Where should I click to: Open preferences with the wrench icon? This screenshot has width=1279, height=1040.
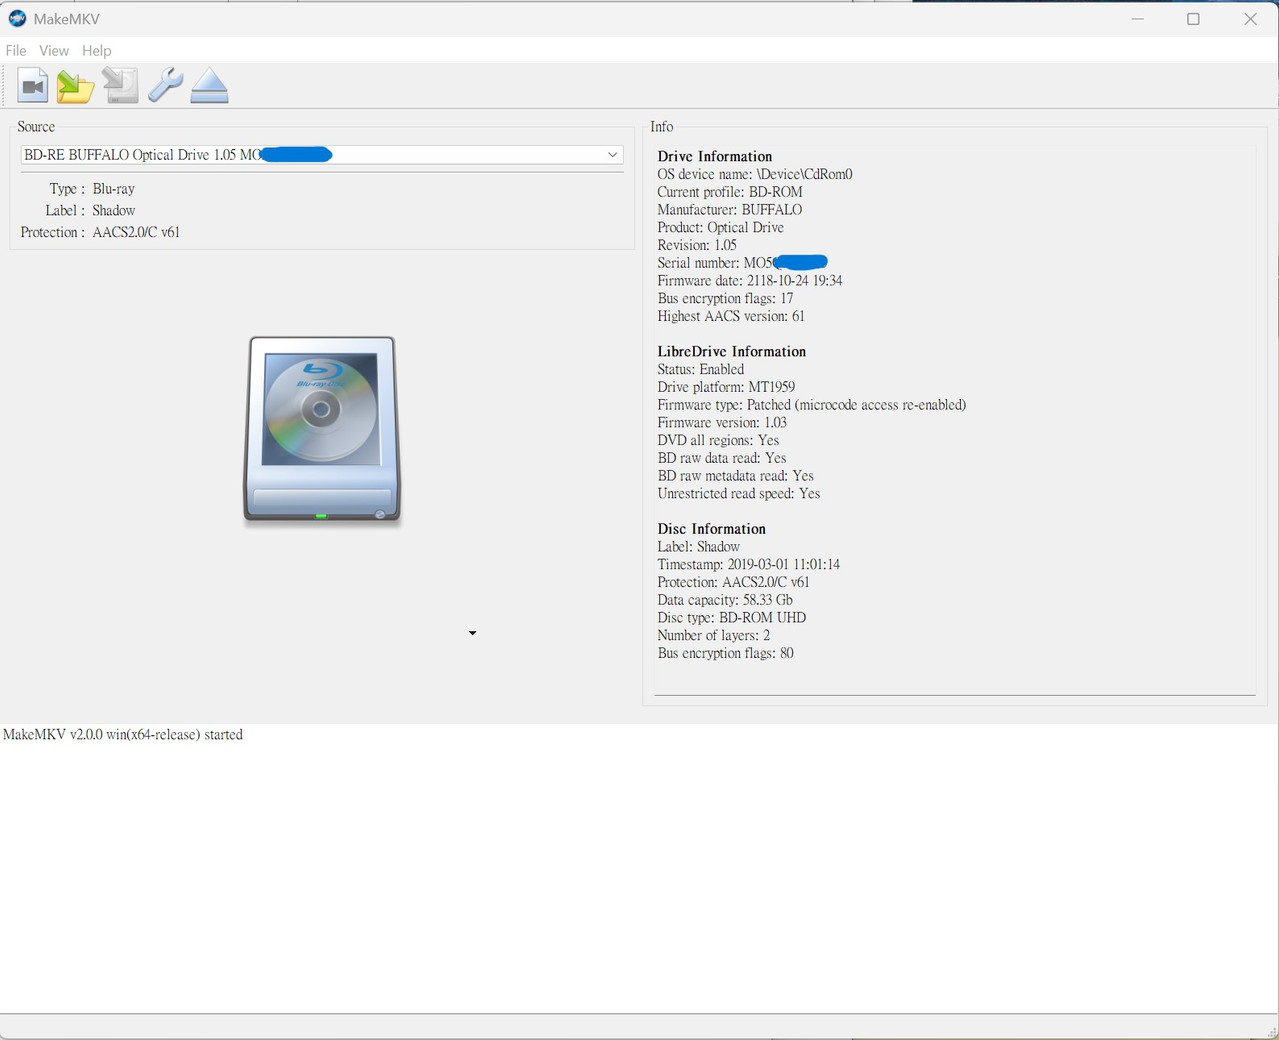pyautogui.click(x=165, y=86)
